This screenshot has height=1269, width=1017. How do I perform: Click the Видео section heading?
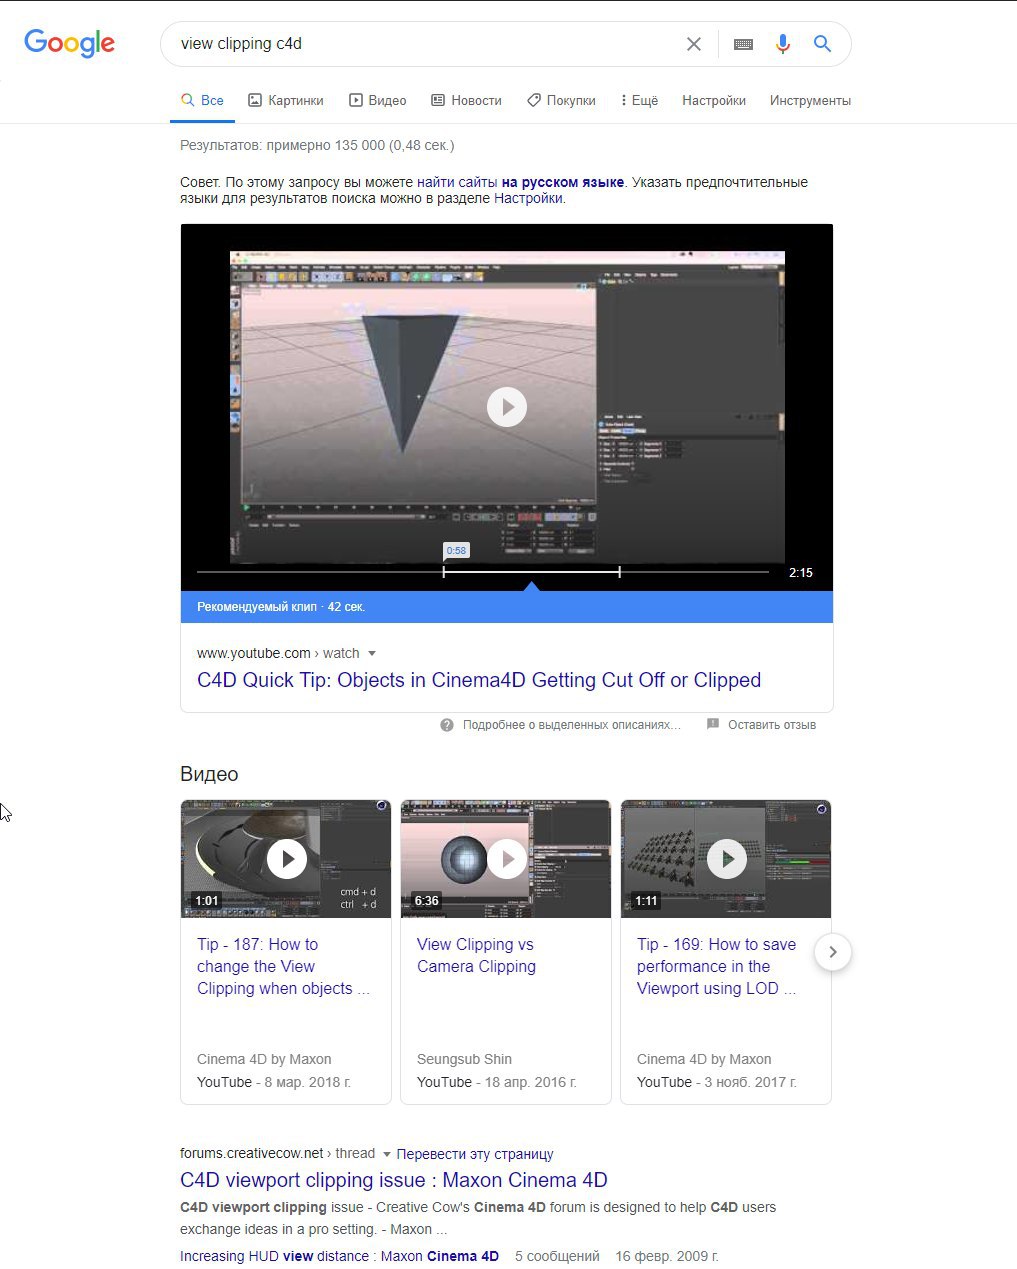point(209,774)
